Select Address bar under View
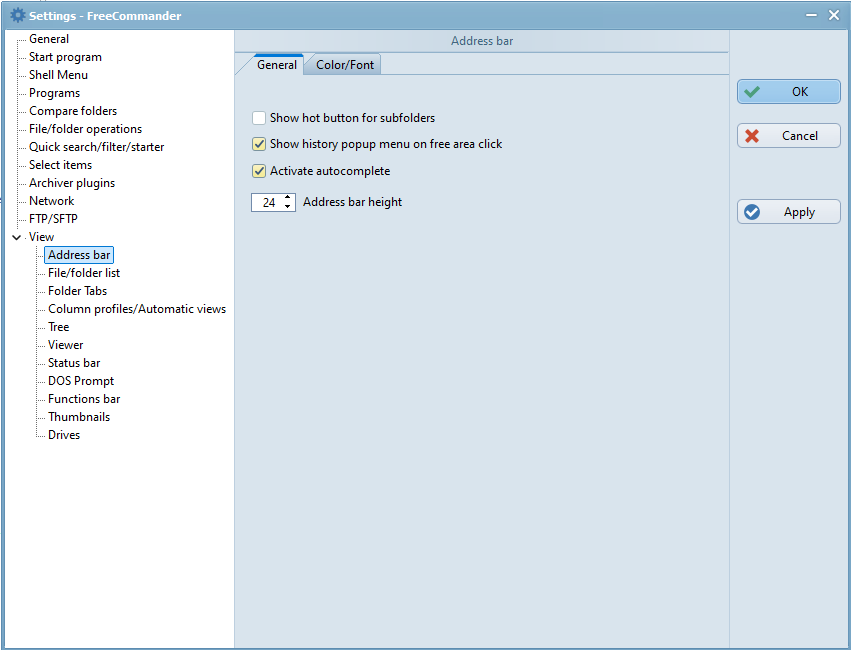Image resolution: width=851 pixels, height=650 pixels. click(x=79, y=255)
